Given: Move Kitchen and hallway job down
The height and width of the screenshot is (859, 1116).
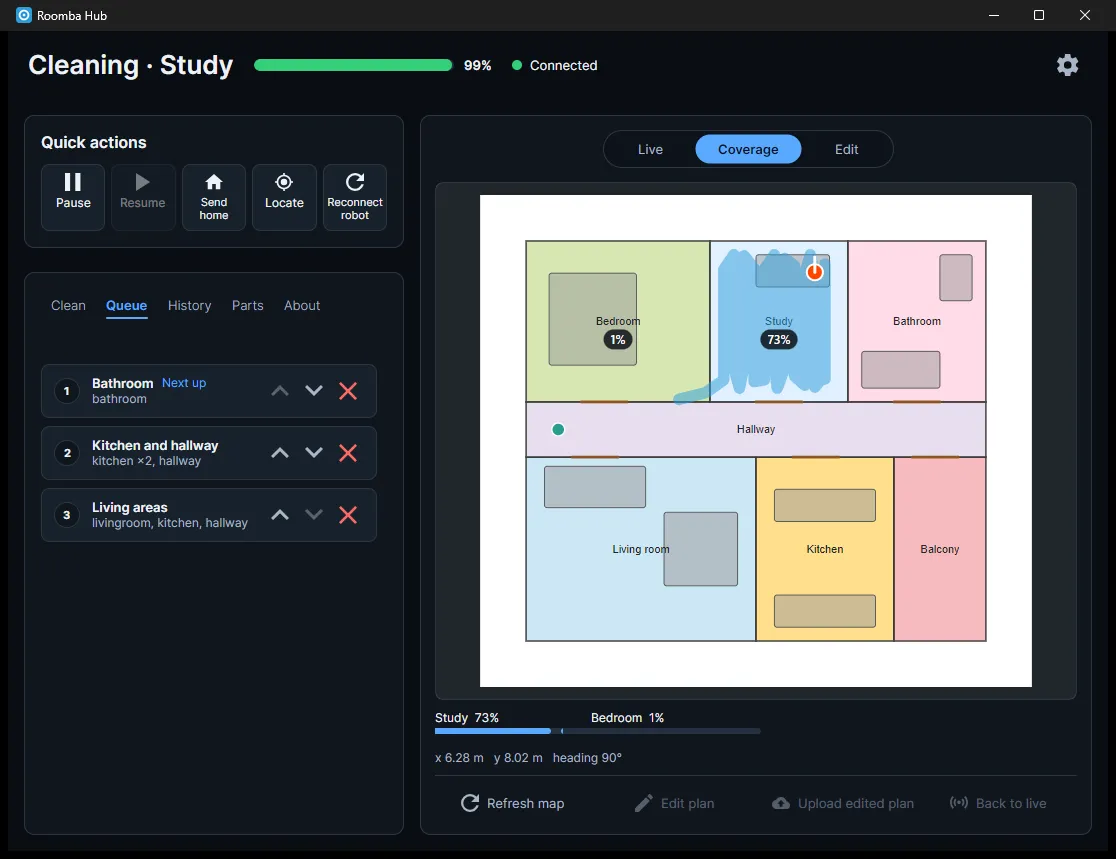Looking at the screenshot, I should [314, 453].
